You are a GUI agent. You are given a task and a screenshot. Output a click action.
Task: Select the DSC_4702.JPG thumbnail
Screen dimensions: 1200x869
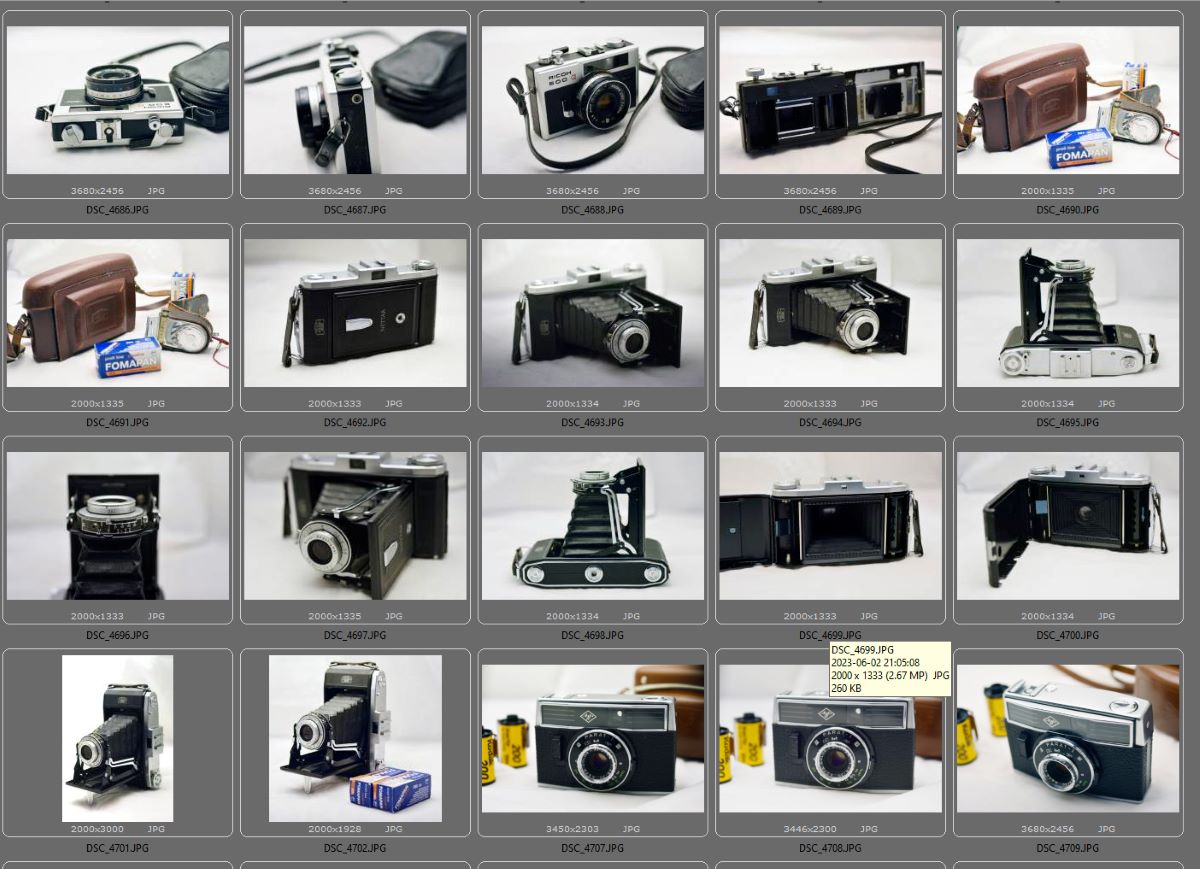click(355, 738)
